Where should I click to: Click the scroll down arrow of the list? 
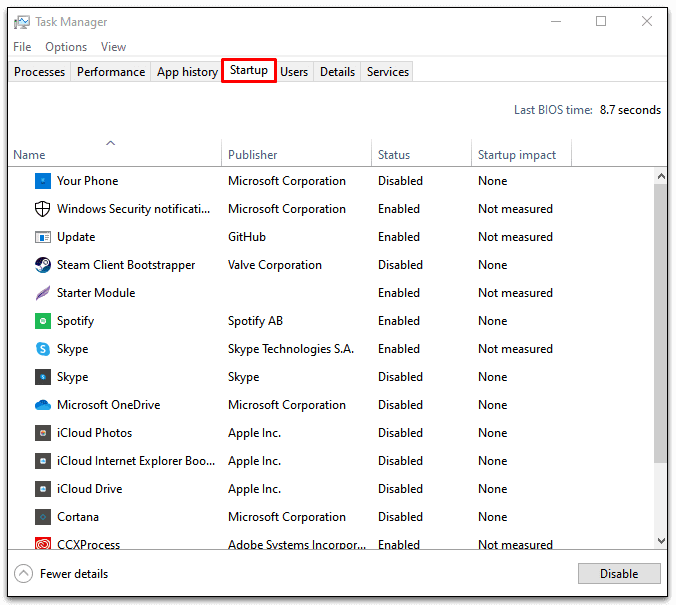click(x=660, y=540)
